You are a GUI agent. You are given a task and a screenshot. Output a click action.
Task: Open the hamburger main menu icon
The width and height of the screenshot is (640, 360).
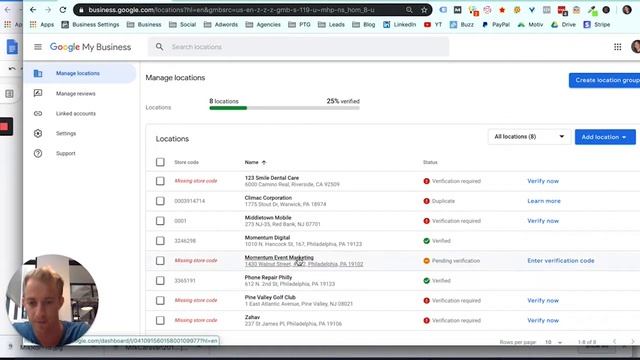click(x=38, y=47)
